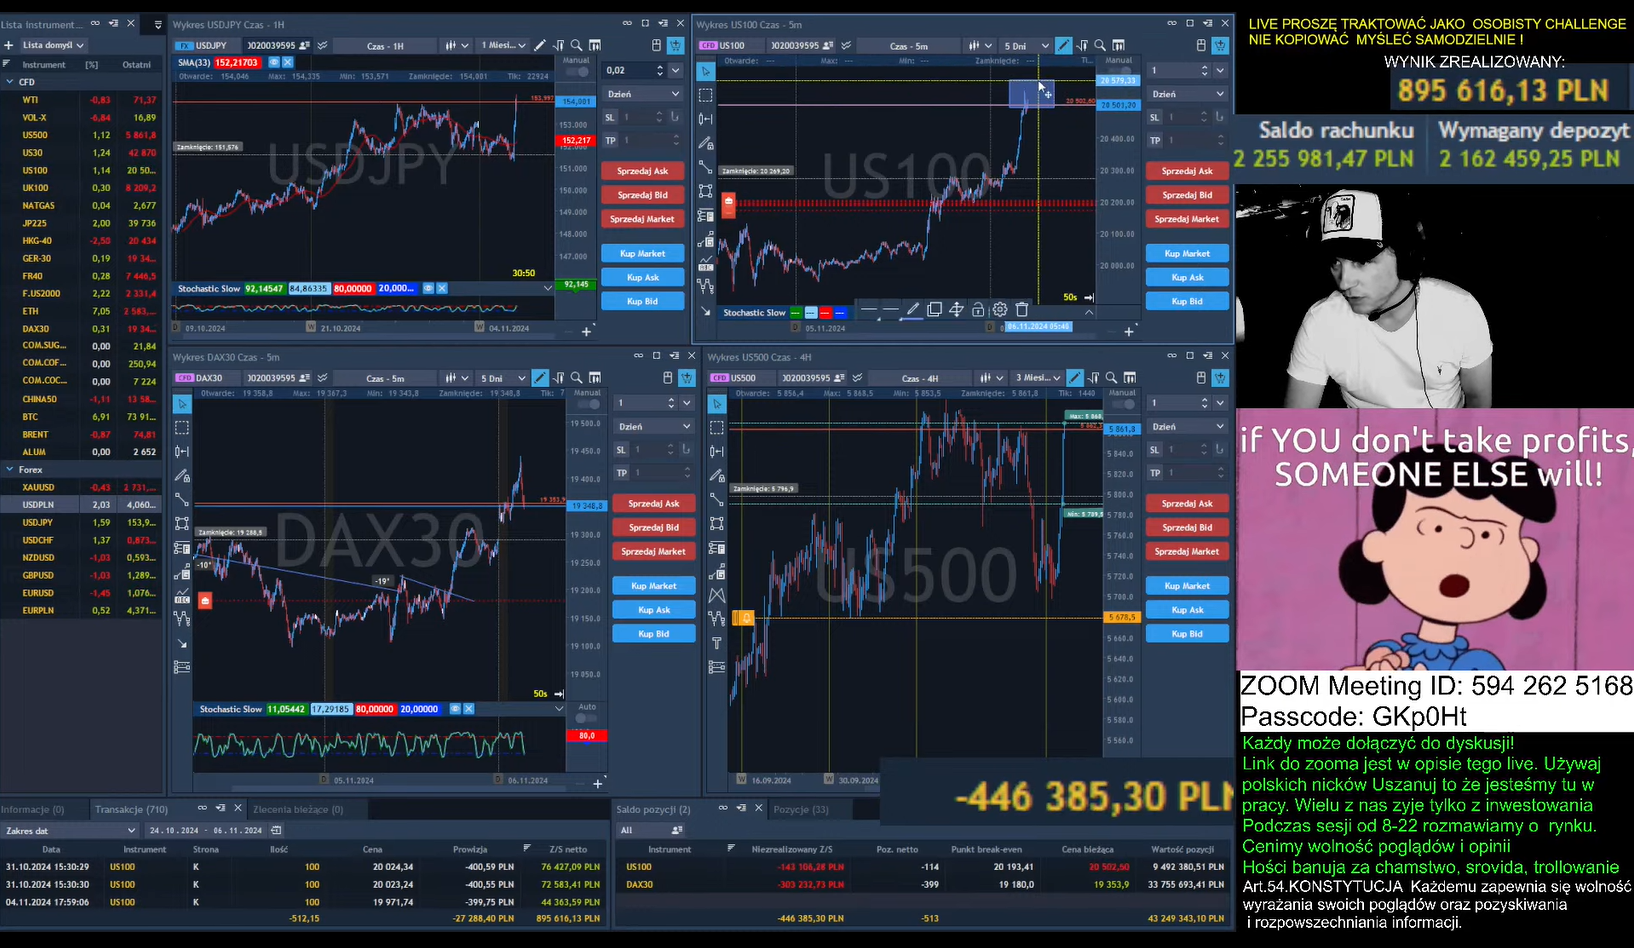Viewport: 1634px width, 948px height.
Task: Click the lock icon on US100 drawing toolbar
Action: coord(978,310)
